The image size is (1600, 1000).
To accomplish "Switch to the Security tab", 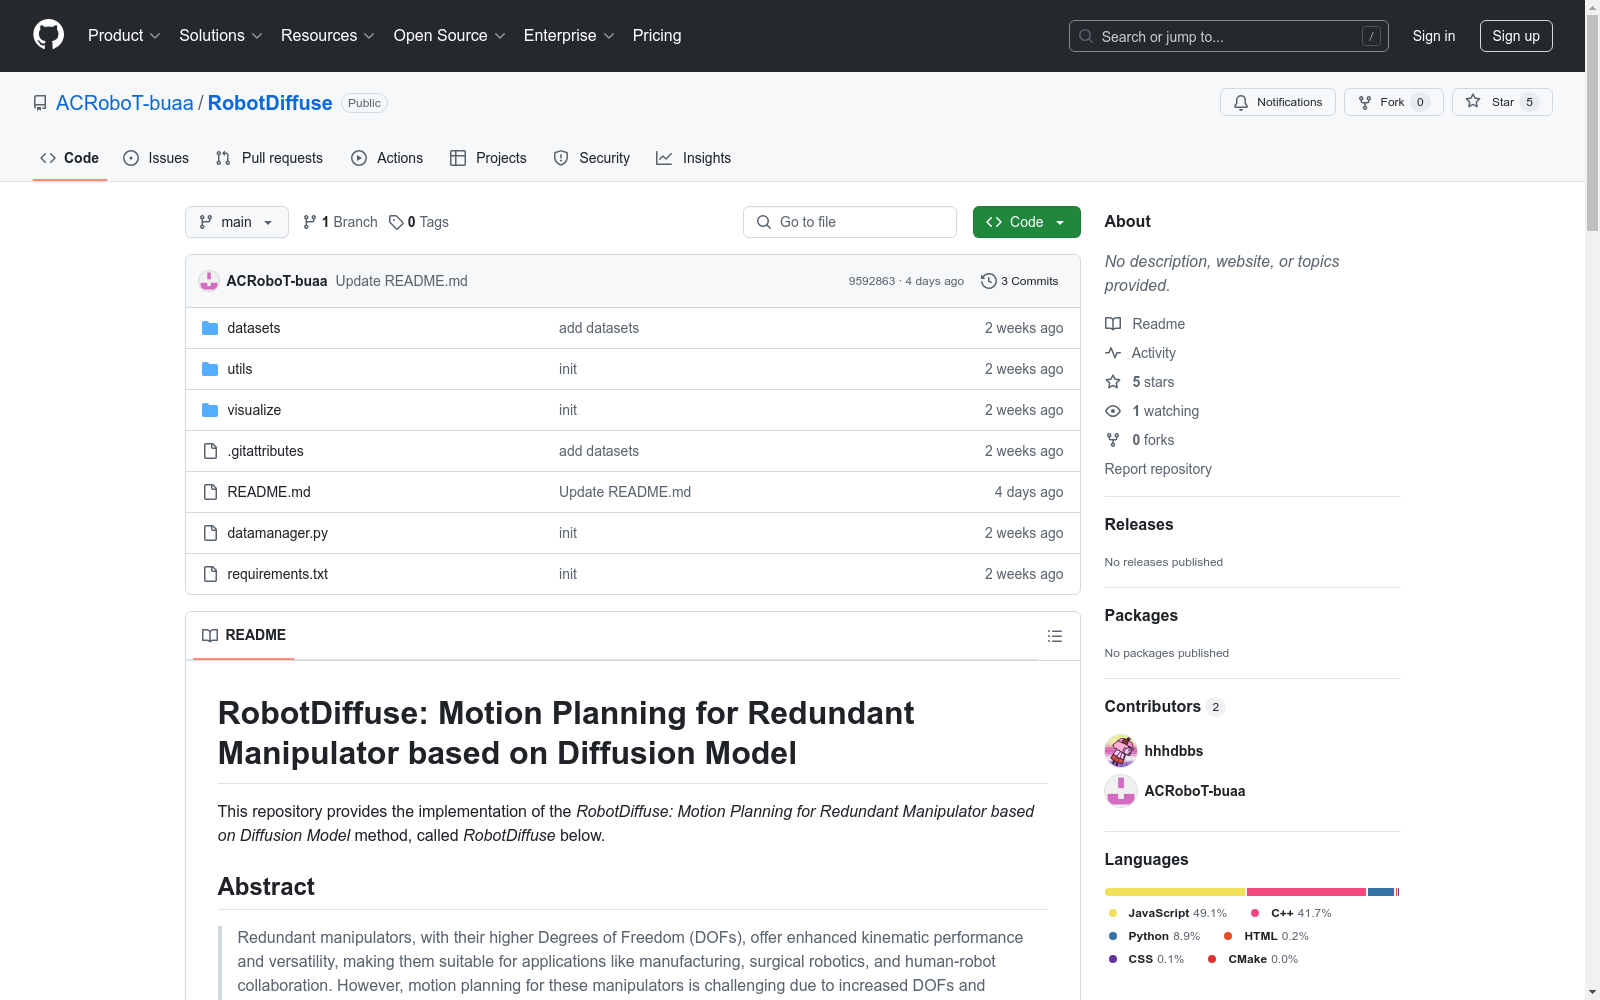I will point(592,158).
